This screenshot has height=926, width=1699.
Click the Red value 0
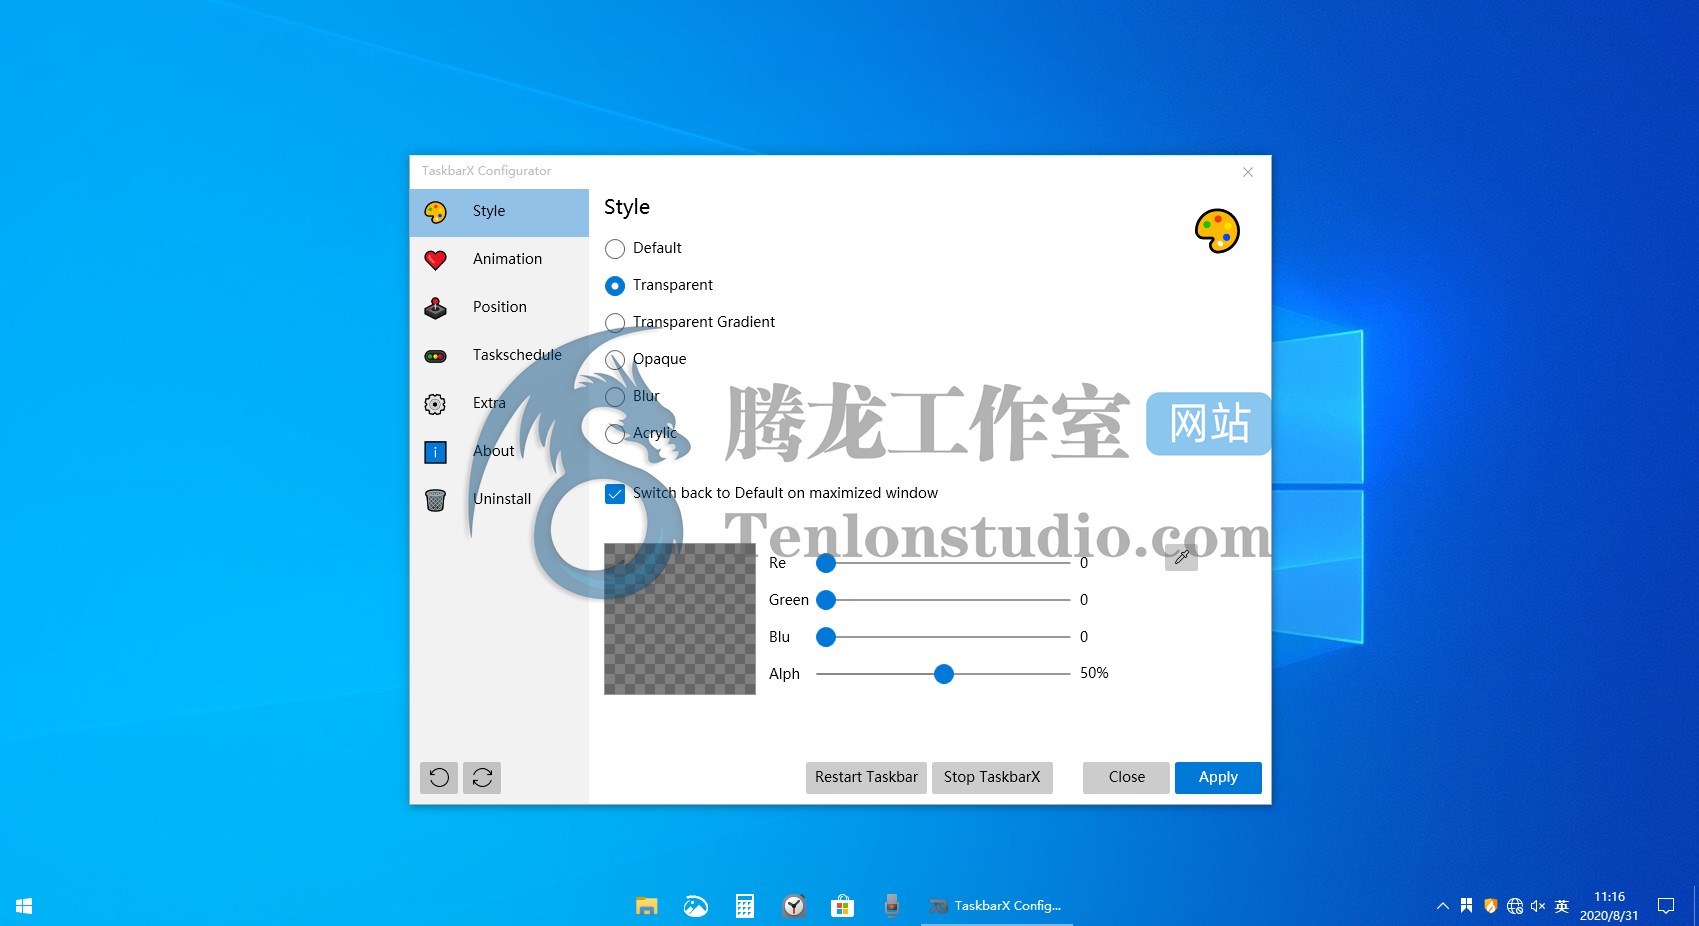[1084, 563]
